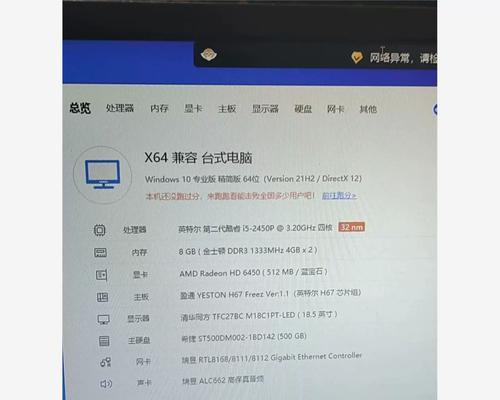
Task: Click the processor chip icon
Action: 99,230
